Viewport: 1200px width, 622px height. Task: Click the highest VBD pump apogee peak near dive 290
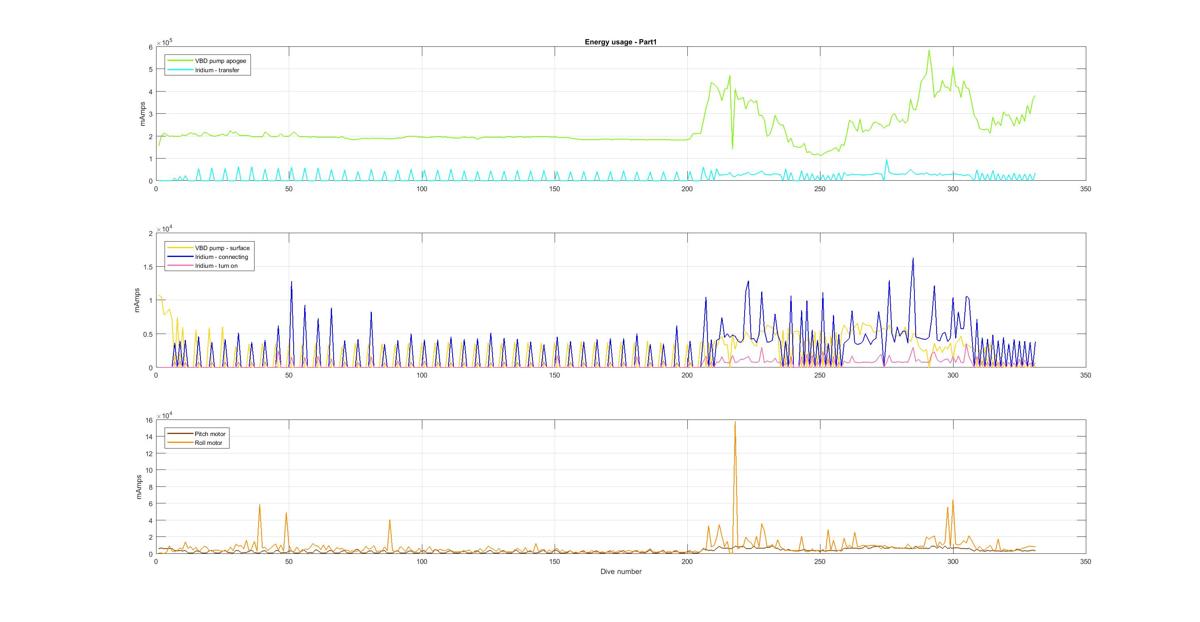pos(929,51)
